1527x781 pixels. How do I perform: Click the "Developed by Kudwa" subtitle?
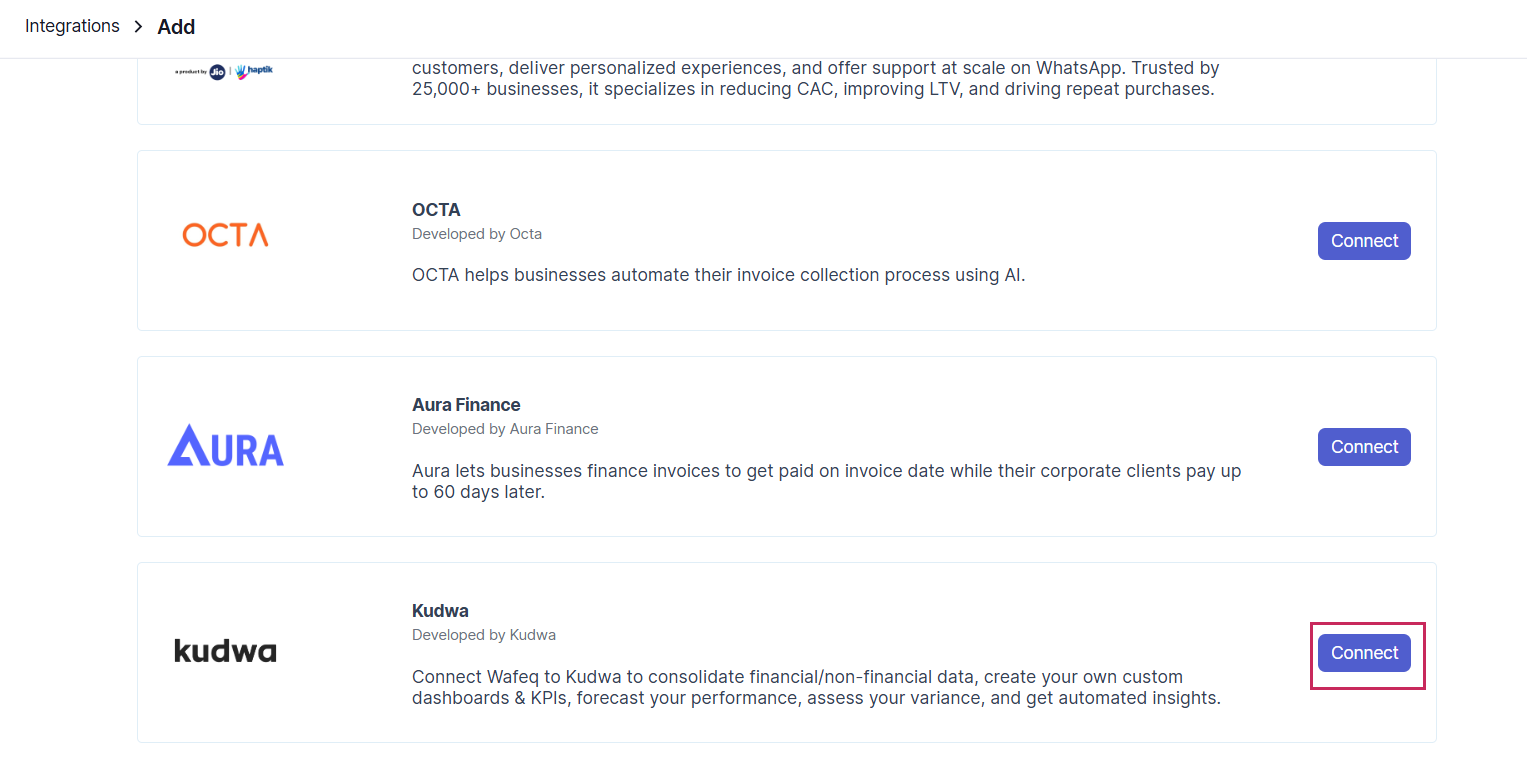point(484,635)
